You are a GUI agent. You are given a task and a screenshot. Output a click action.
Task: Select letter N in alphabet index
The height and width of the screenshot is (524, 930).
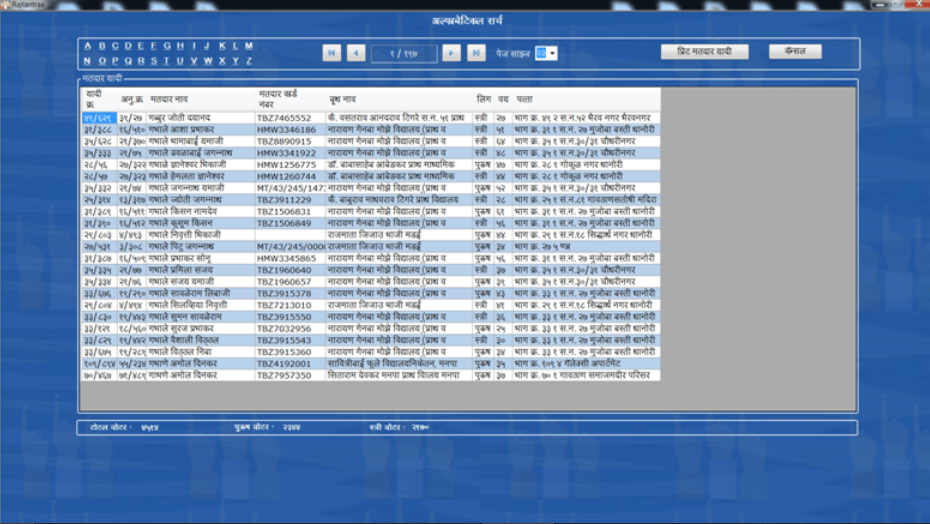click(88, 61)
